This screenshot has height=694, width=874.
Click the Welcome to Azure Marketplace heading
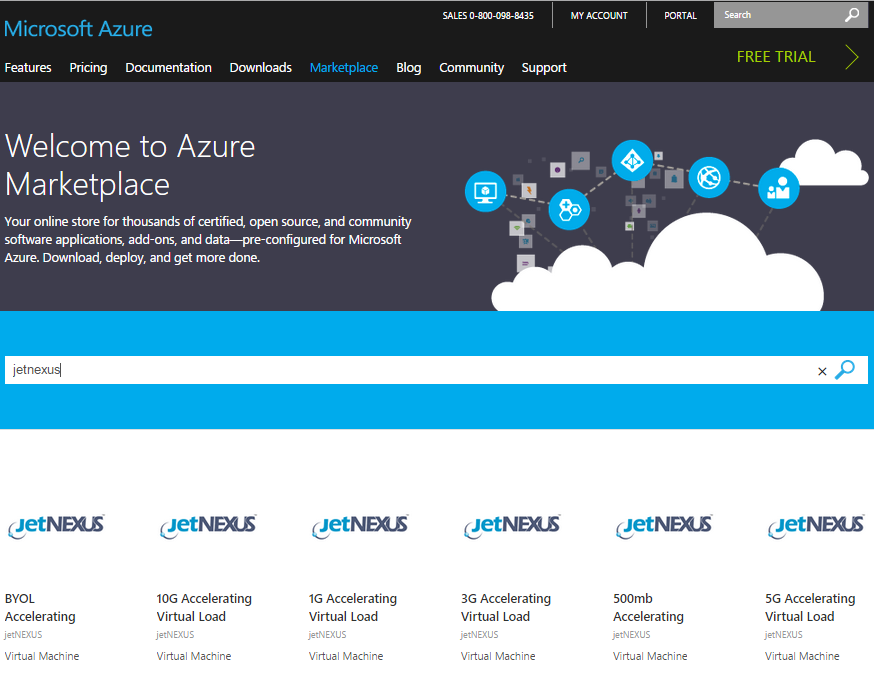click(130, 166)
